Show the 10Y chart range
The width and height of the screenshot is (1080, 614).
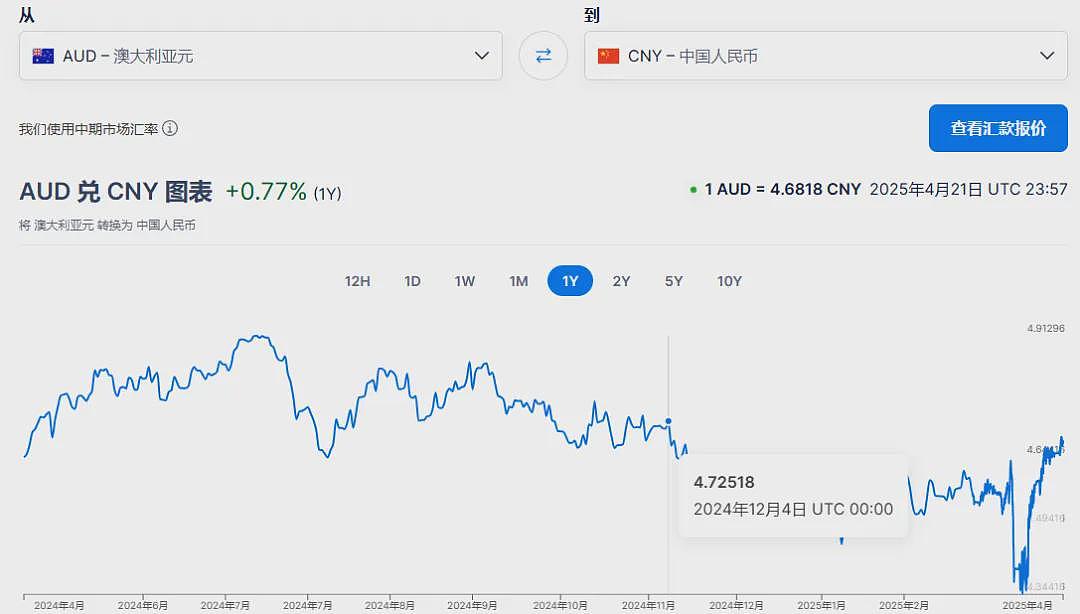coord(729,281)
